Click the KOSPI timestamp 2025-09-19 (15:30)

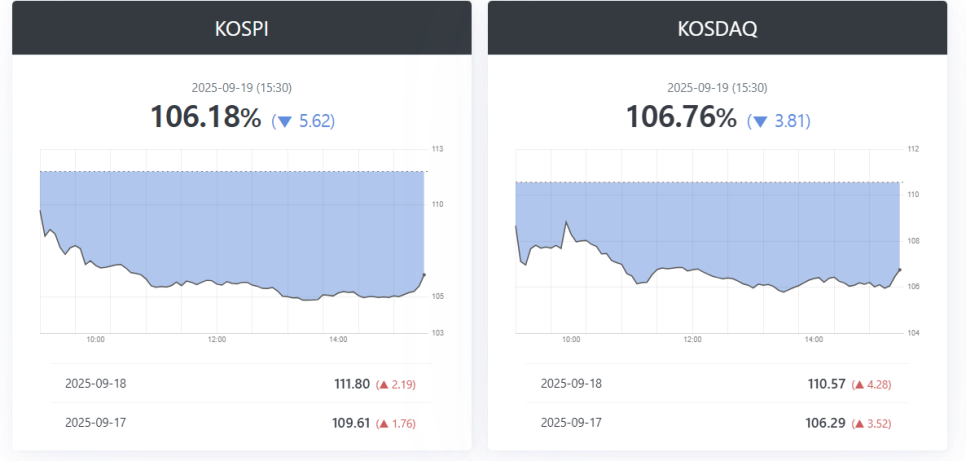point(241,88)
